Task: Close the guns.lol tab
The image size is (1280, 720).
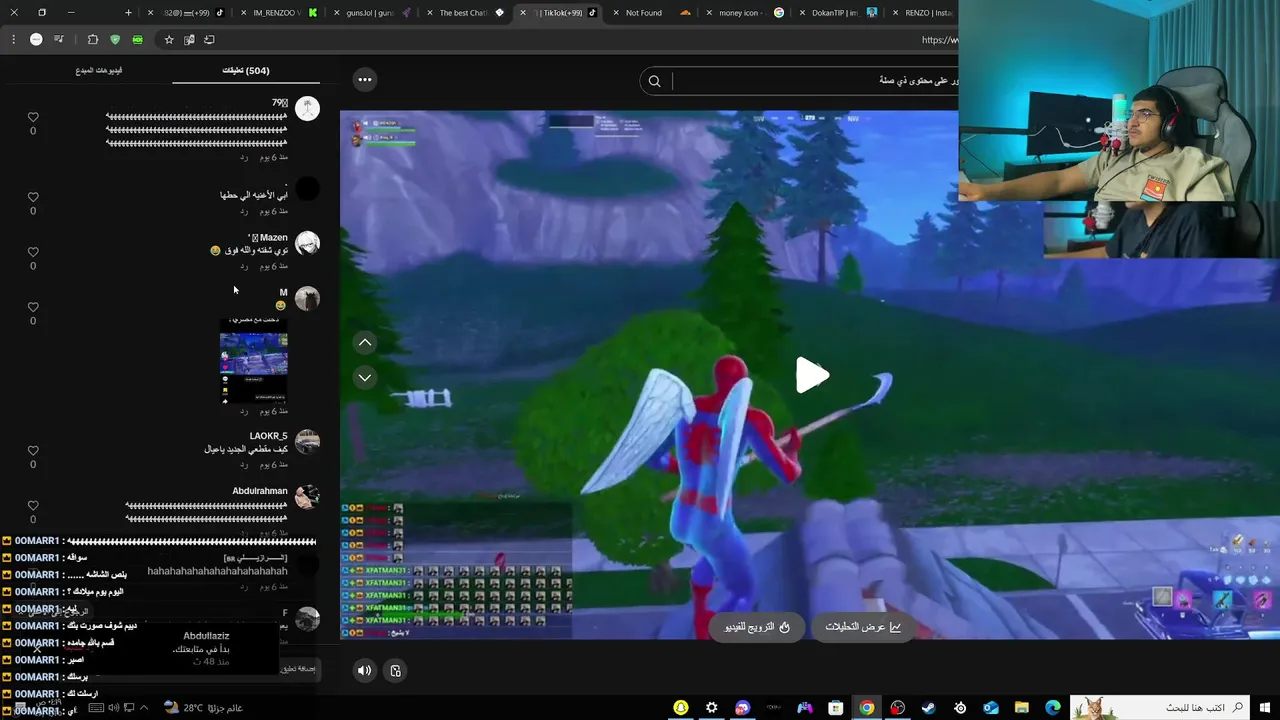Action: (x=336, y=13)
